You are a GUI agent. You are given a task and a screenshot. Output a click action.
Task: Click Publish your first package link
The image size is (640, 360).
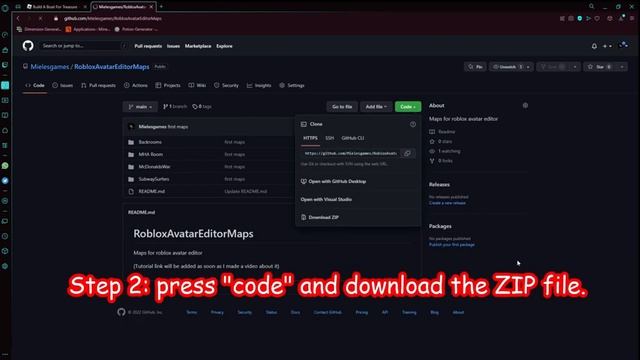point(451,244)
